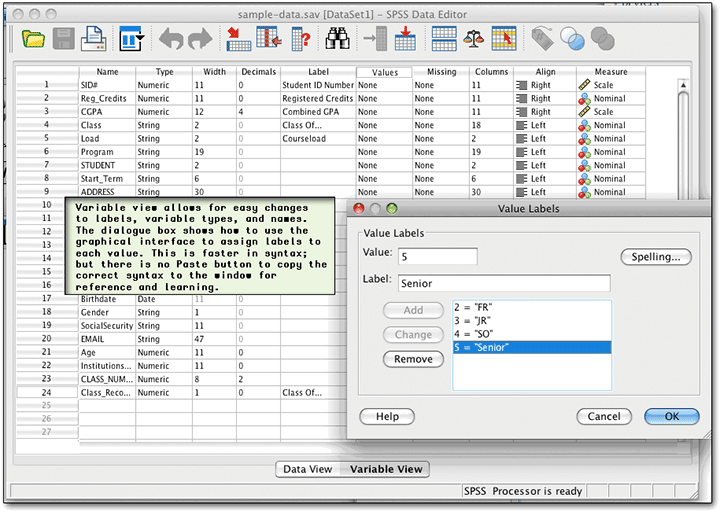This screenshot has height=512, width=720.
Task: Select the Combined GPA label cell
Action: click(x=318, y=112)
